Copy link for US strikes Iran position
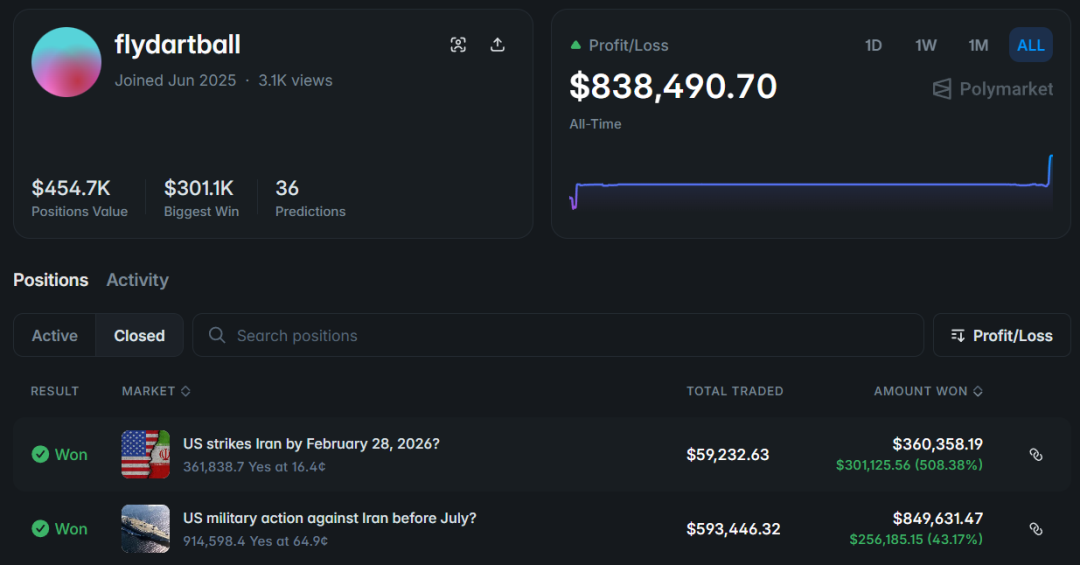The width and height of the screenshot is (1080, 565). [x=1036, y=455]
